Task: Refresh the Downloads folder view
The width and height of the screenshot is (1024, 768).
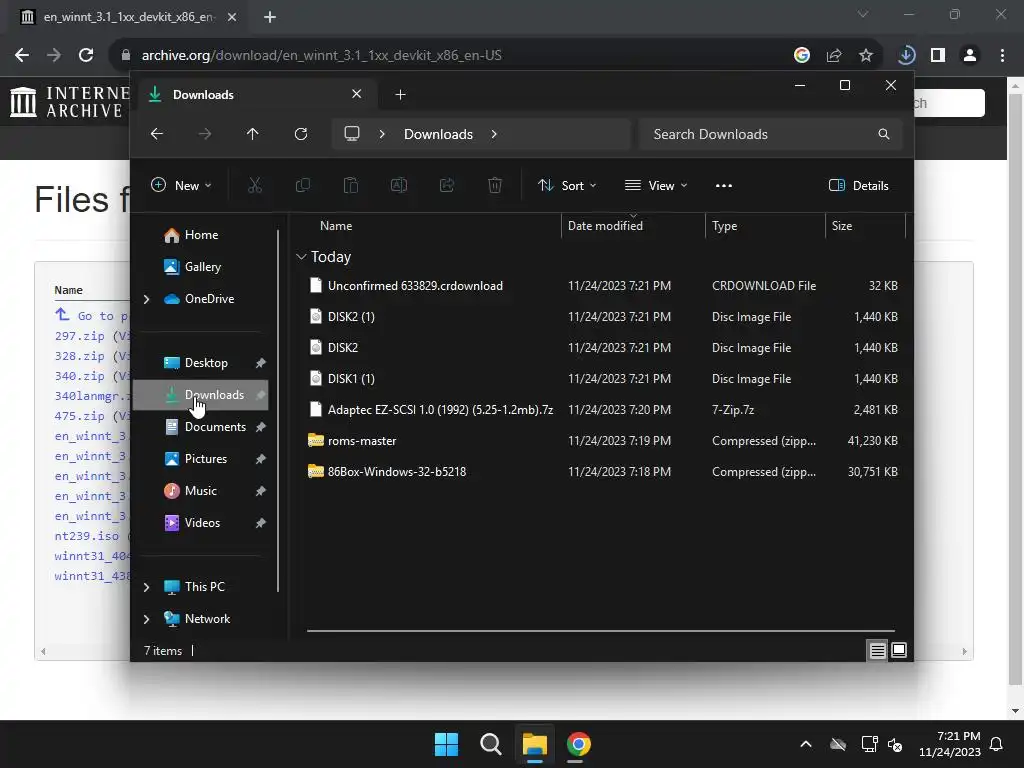Action: pyautogui.click(x=300, y=134)
